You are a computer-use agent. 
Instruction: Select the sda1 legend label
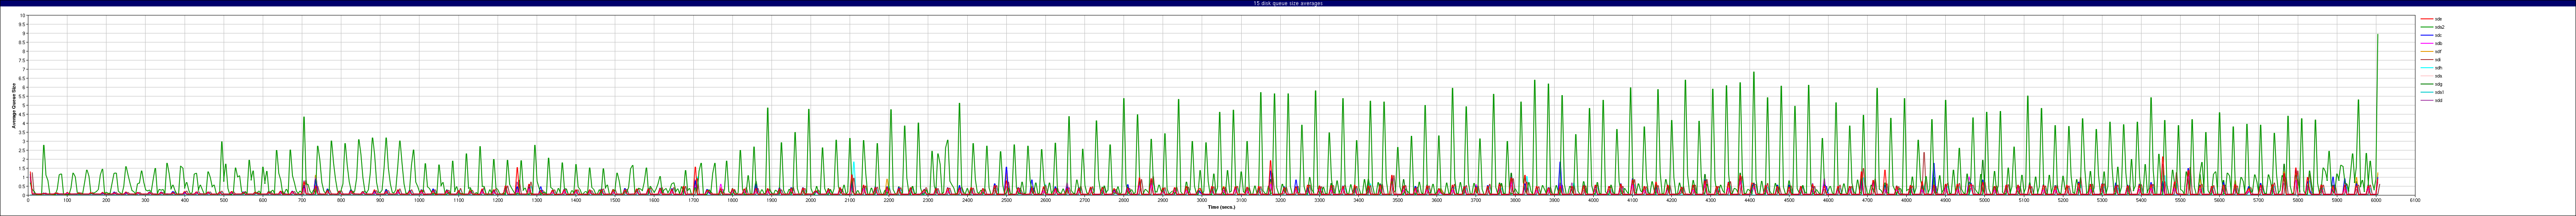tap(2439, 92)
